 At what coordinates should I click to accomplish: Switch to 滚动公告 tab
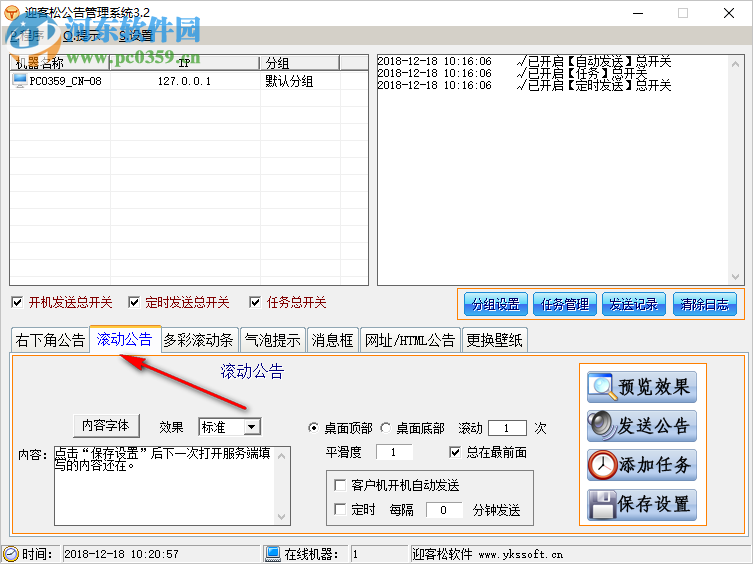[x=124, y=339]
